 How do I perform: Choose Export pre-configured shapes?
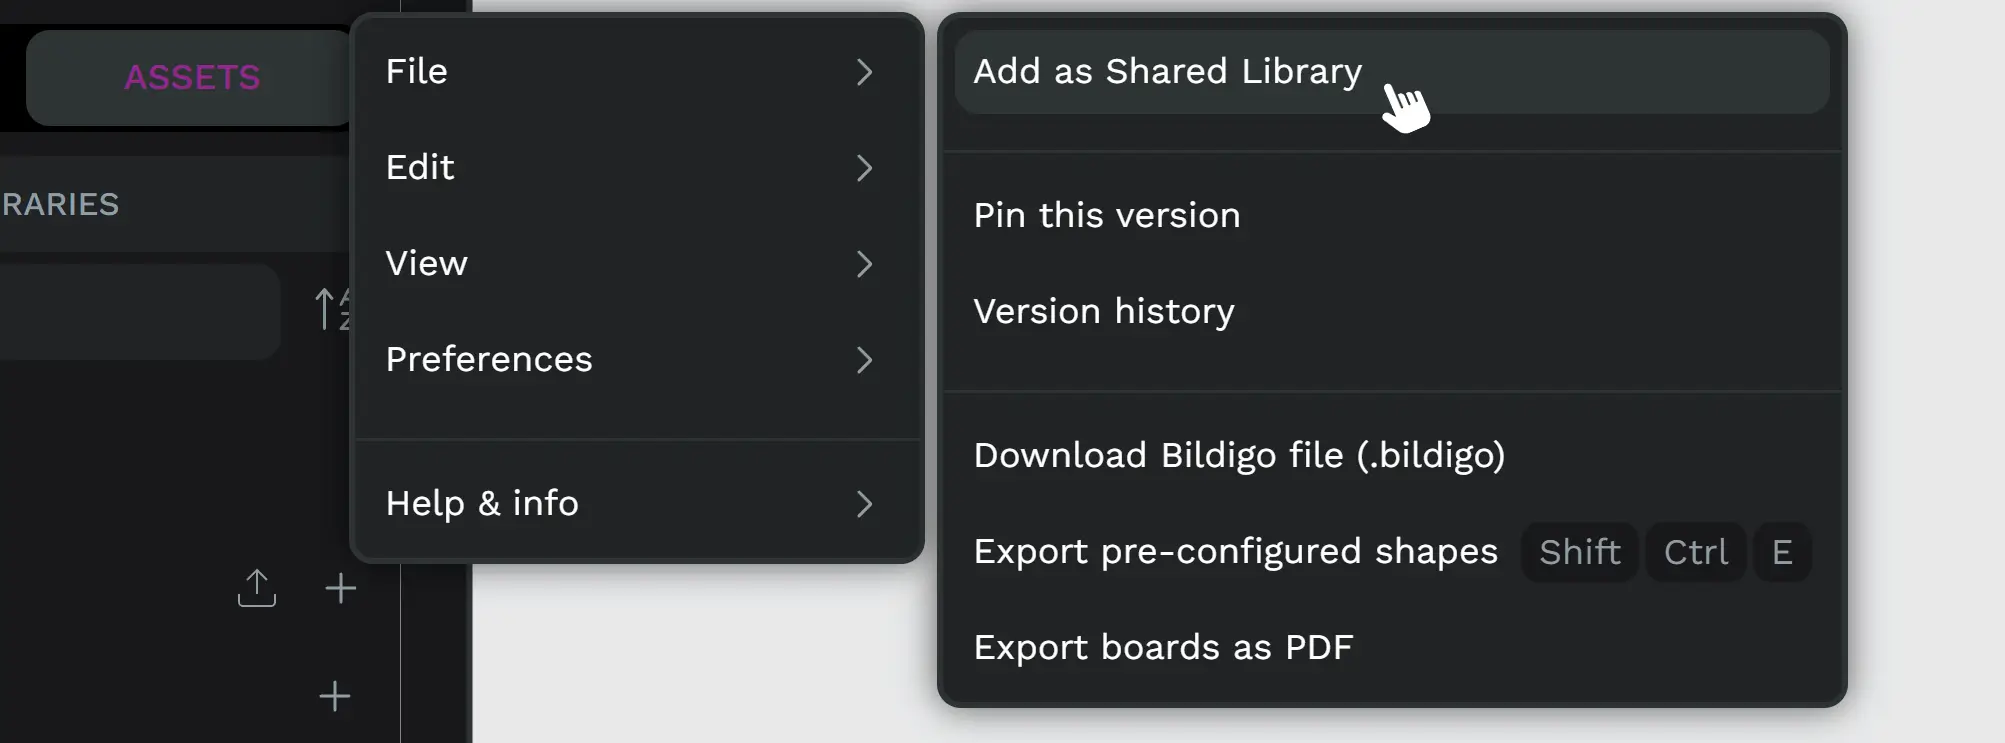(1235, 552)
